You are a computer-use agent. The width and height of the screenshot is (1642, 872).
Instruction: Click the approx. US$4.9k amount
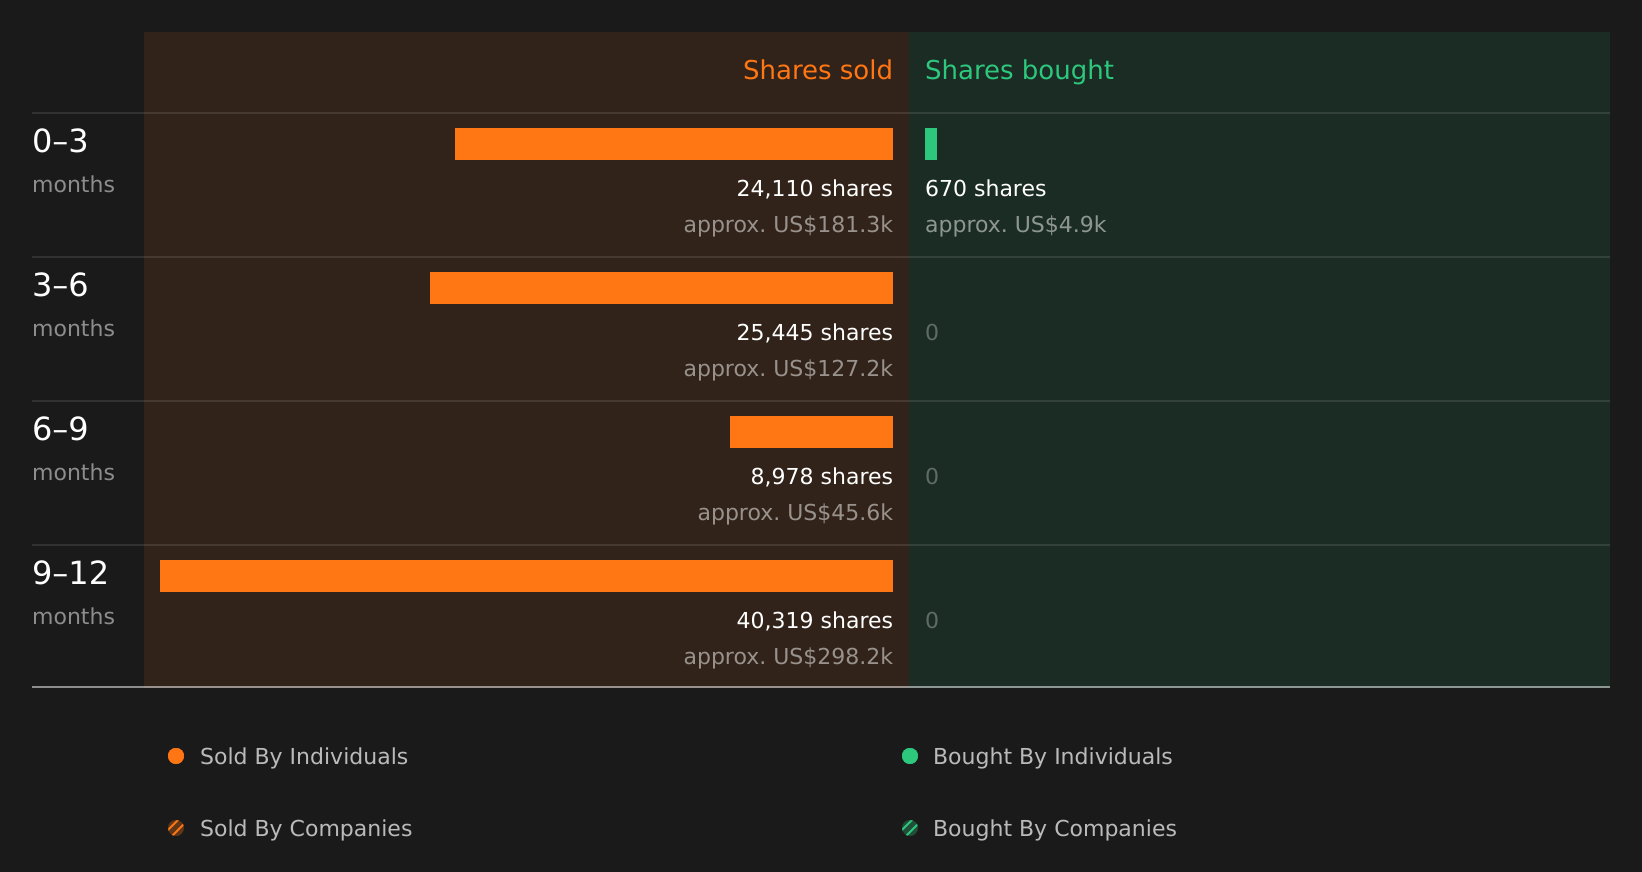click(x=1015, y=224)
